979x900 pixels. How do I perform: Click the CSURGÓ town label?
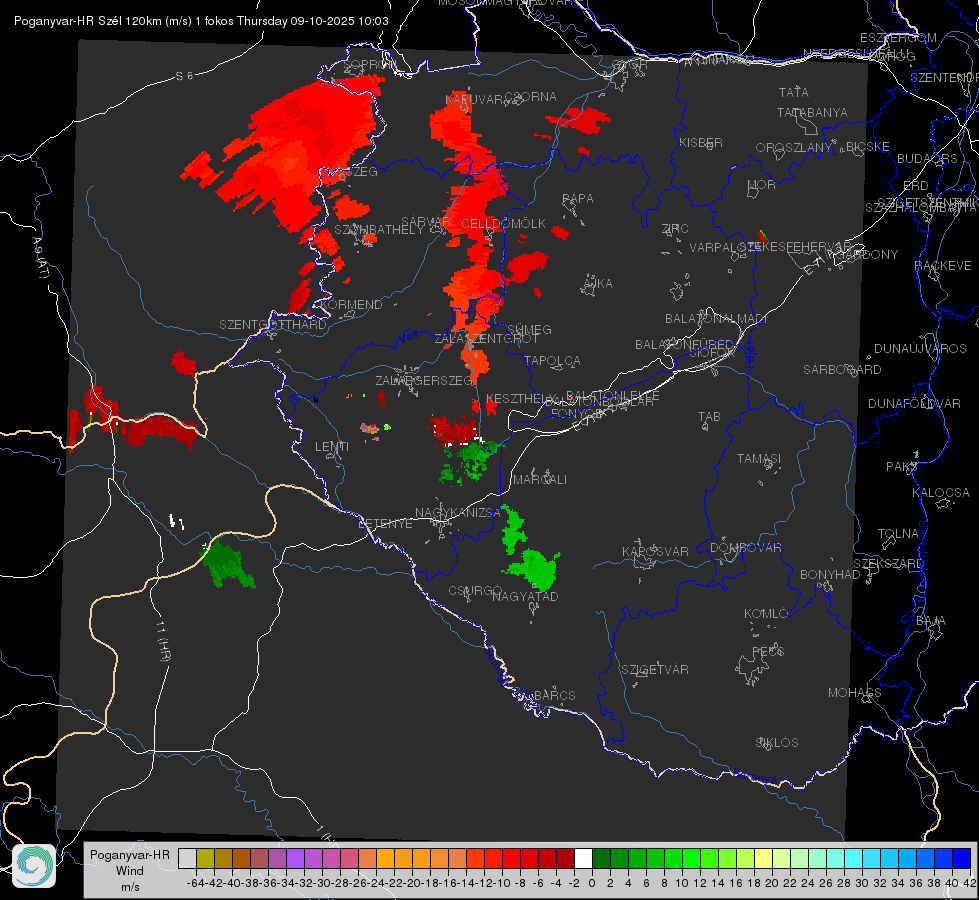[475, 591]
